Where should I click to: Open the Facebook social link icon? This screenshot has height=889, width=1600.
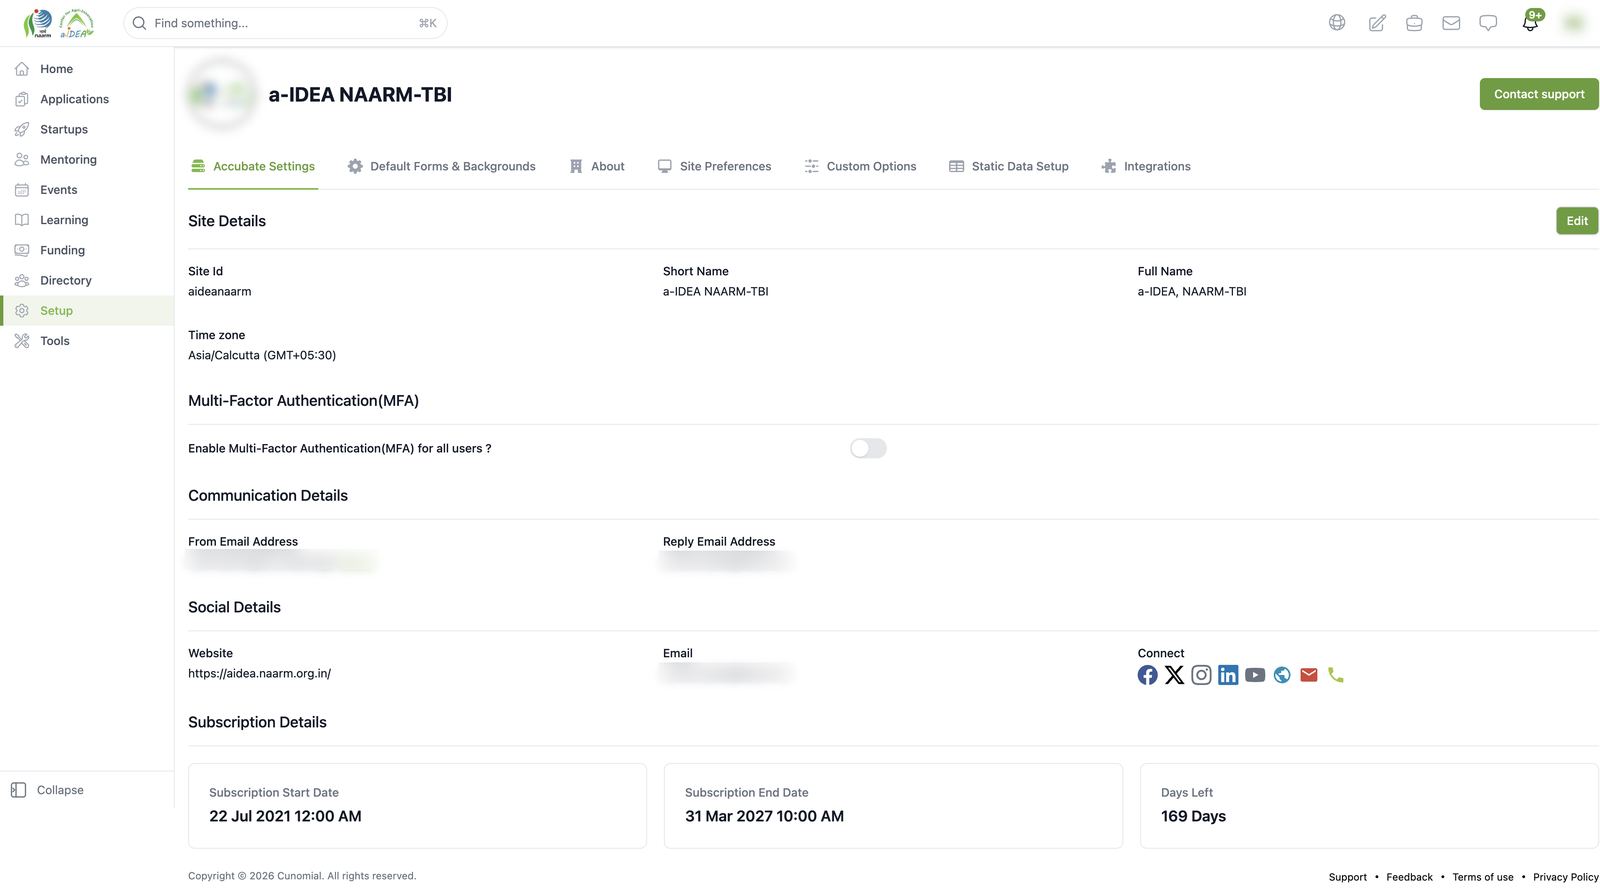click(1148, 675)
